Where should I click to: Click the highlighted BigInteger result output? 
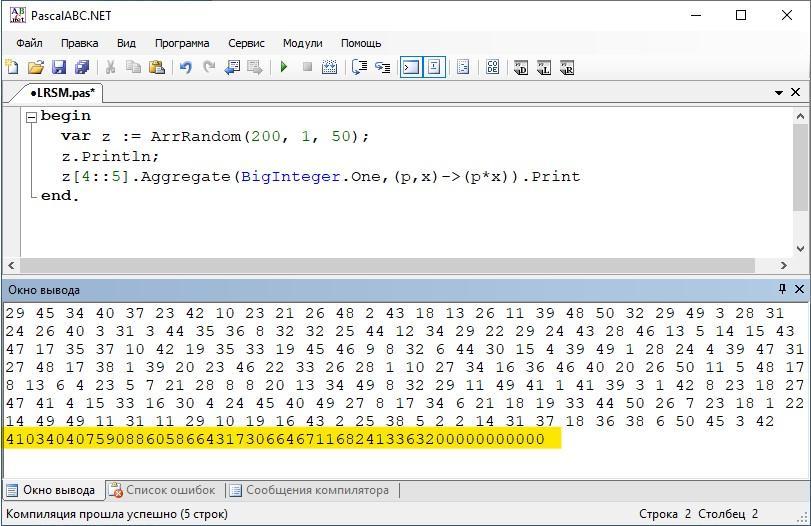click(x=275, y=439)
